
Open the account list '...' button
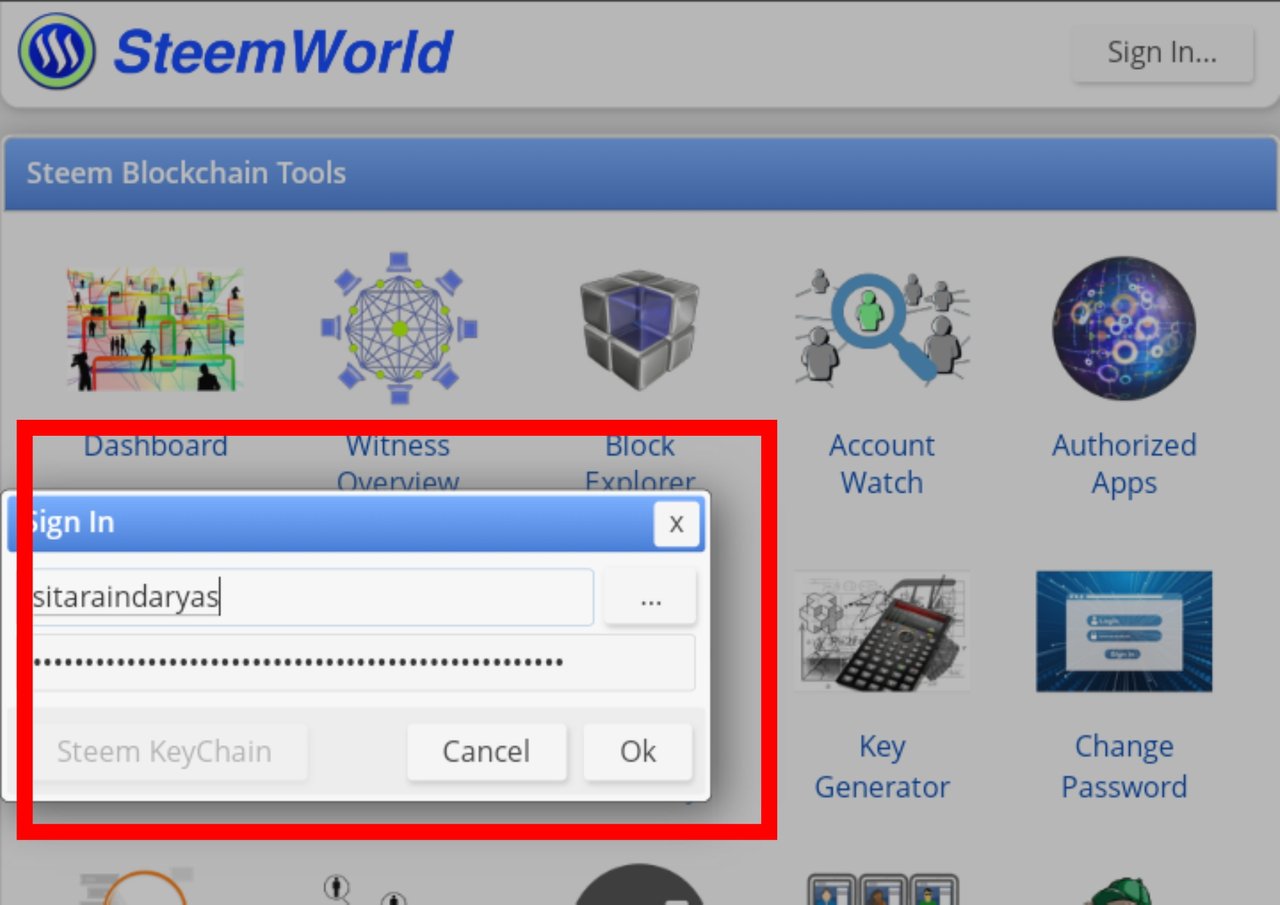coord(650,598)
